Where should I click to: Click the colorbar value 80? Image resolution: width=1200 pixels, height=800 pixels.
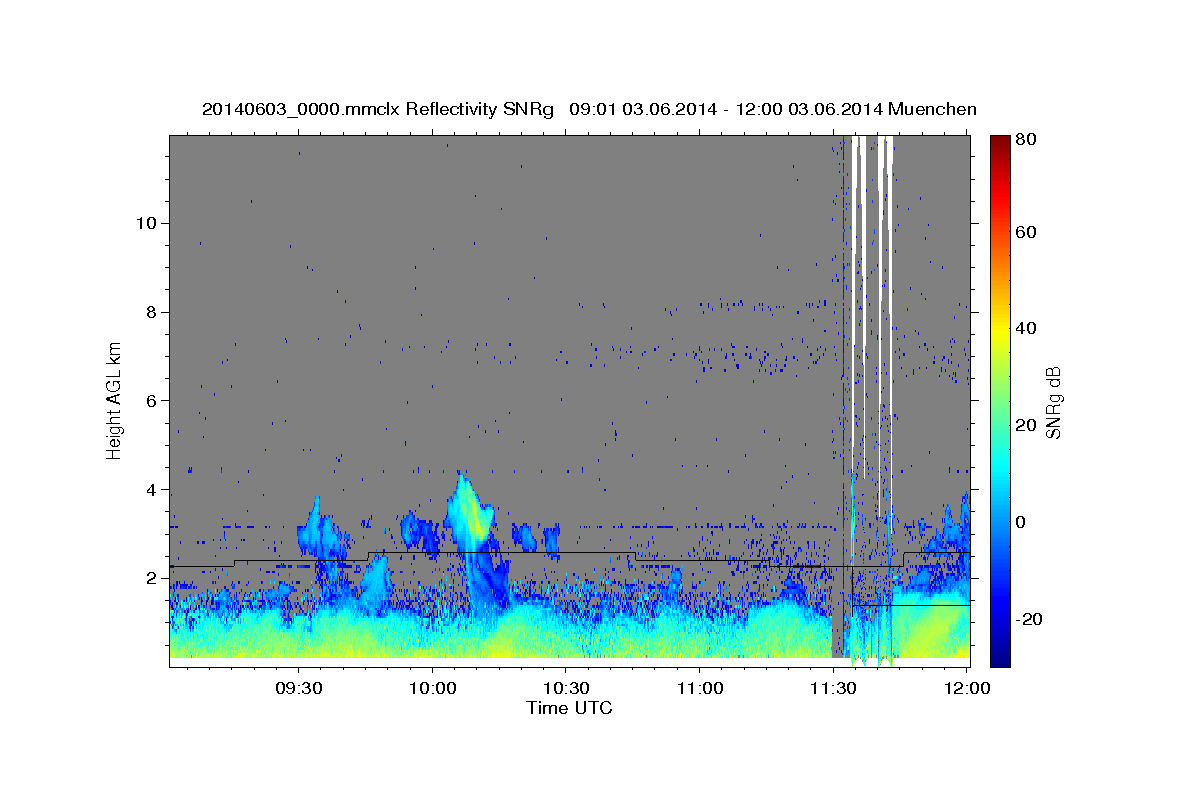point(1027,139)
